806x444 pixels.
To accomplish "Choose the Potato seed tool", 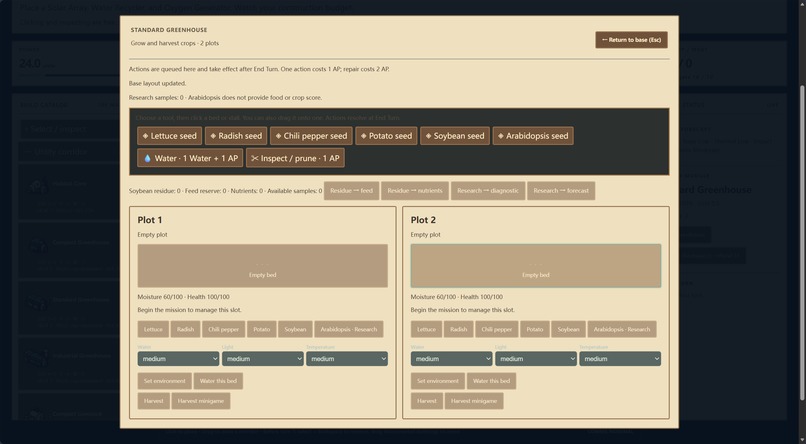I will point(386,136).
